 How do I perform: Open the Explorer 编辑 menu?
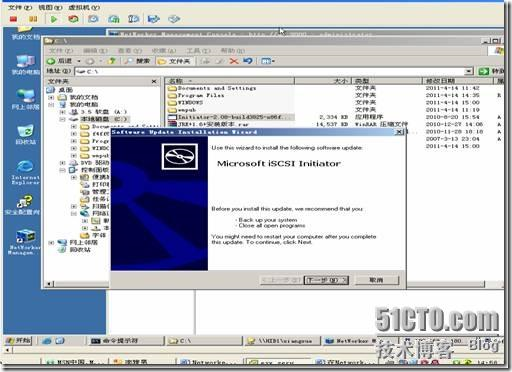[95, 51]
